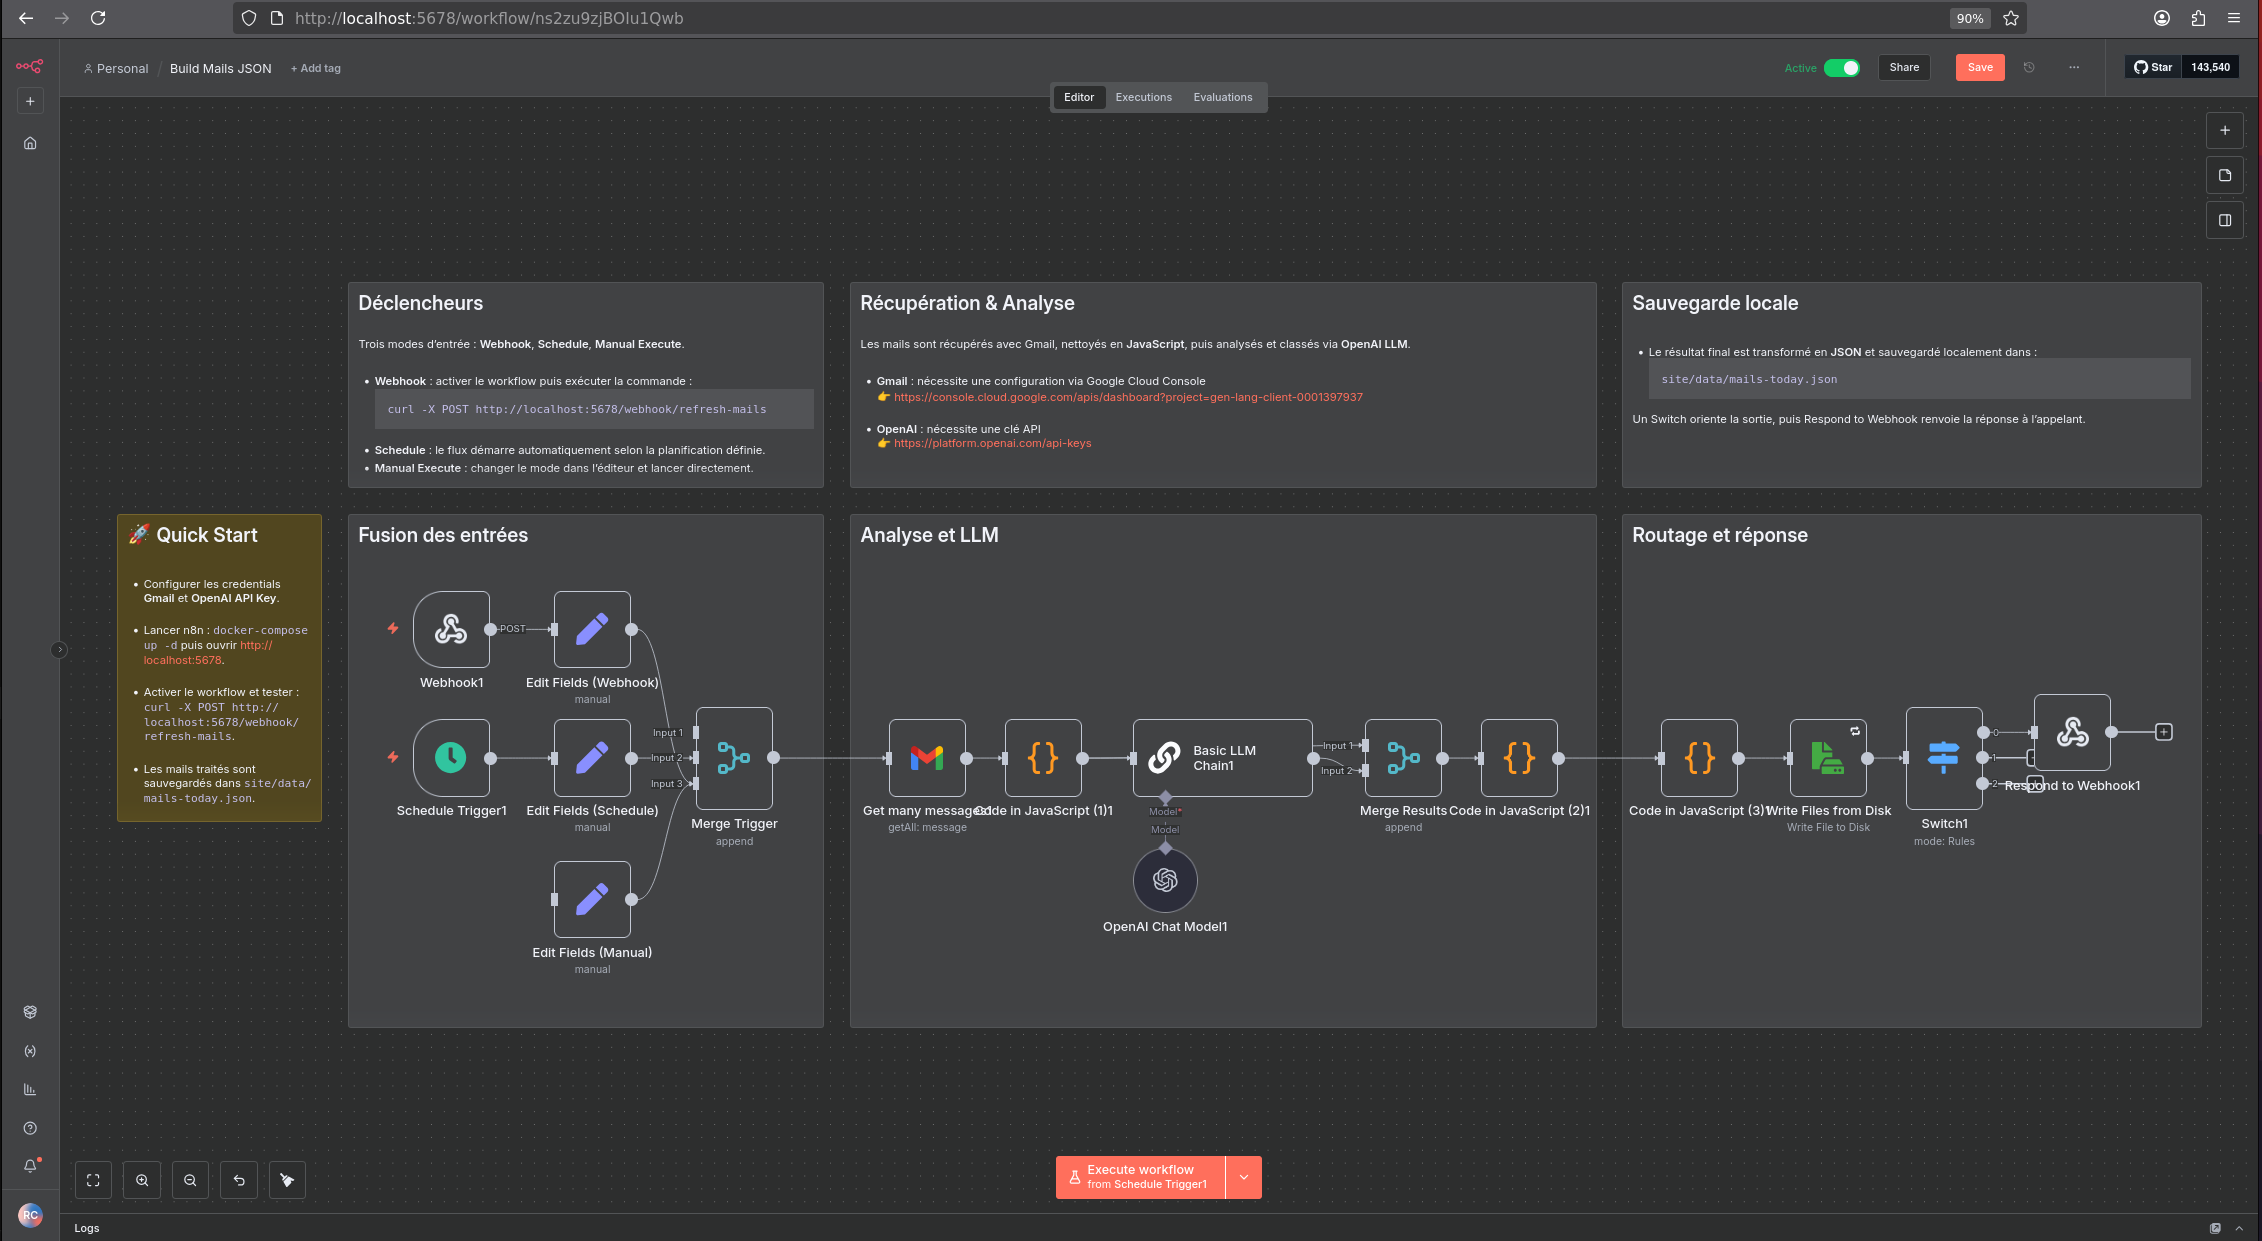Open the OpenAI Chat Model1 node

pyautogui.click(x=1164, y=880)
